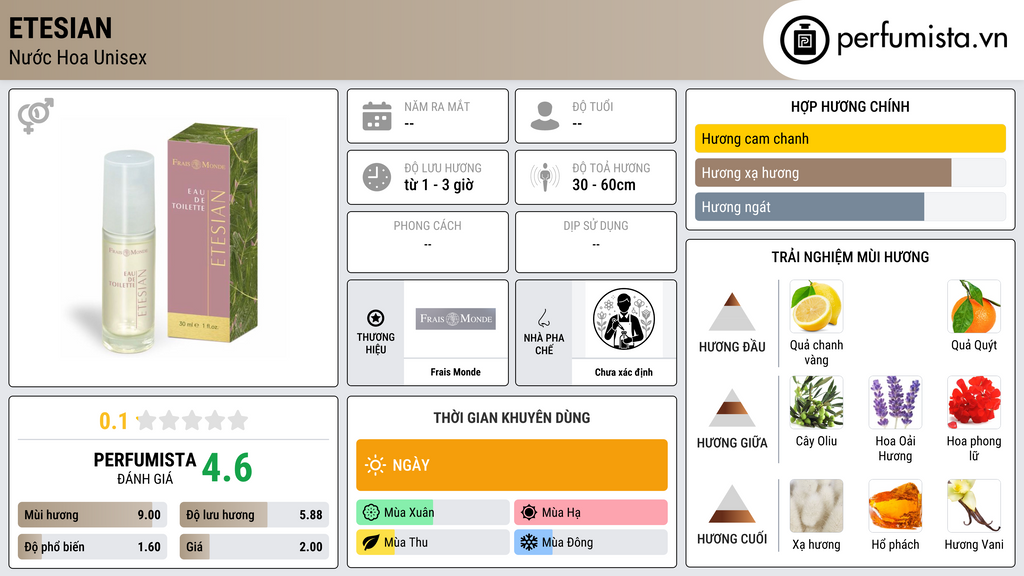Click the leaf icon for Mùa Thu
Viewport: 1024px width, 576px height.
tap(371, 542)
